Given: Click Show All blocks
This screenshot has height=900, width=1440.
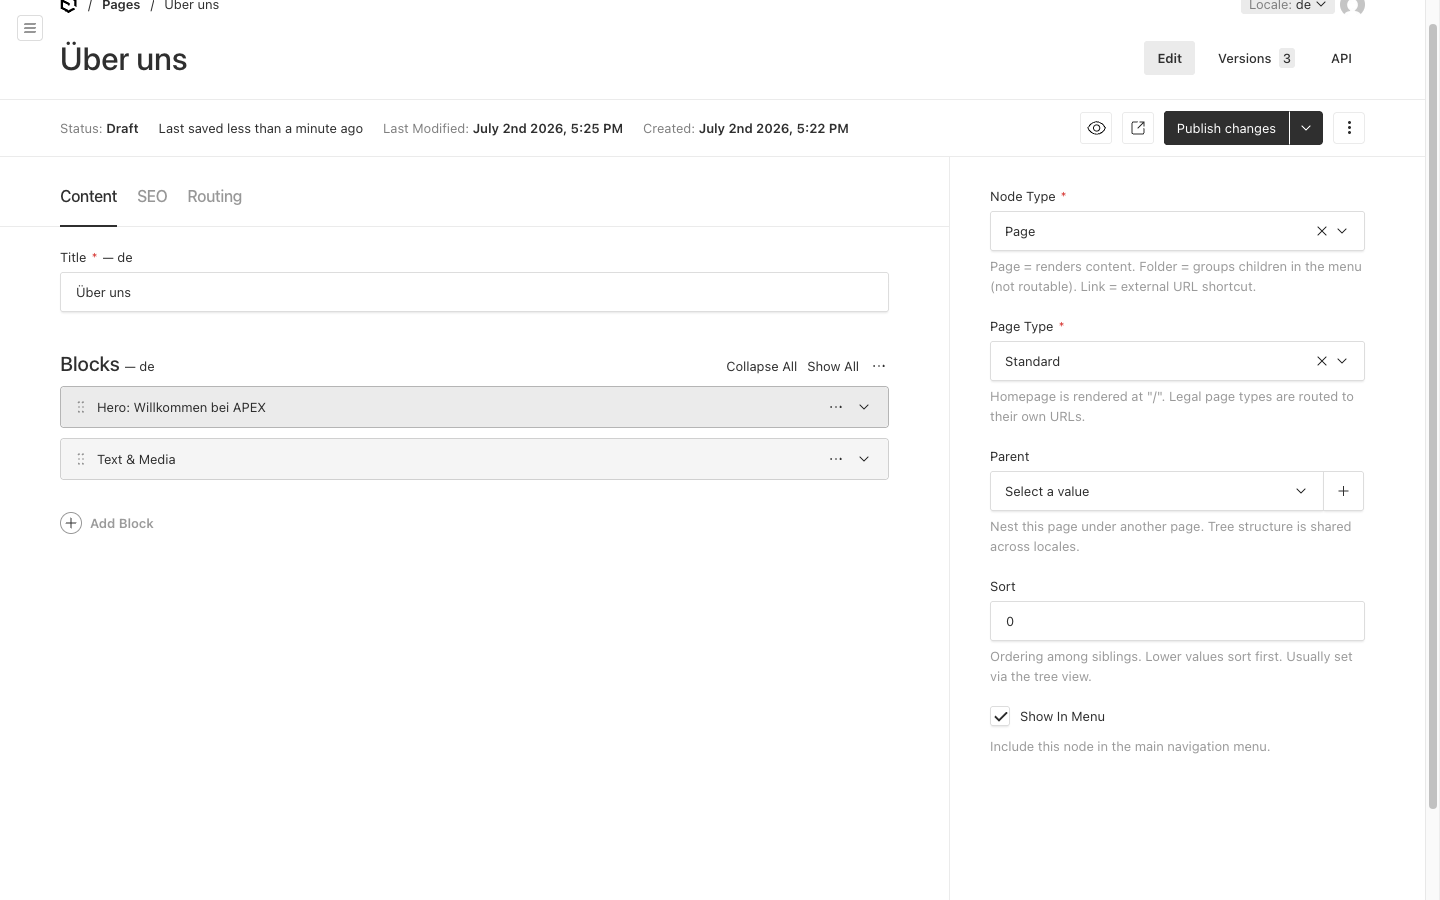Looking at the screenshot, I should coord(833,367).
